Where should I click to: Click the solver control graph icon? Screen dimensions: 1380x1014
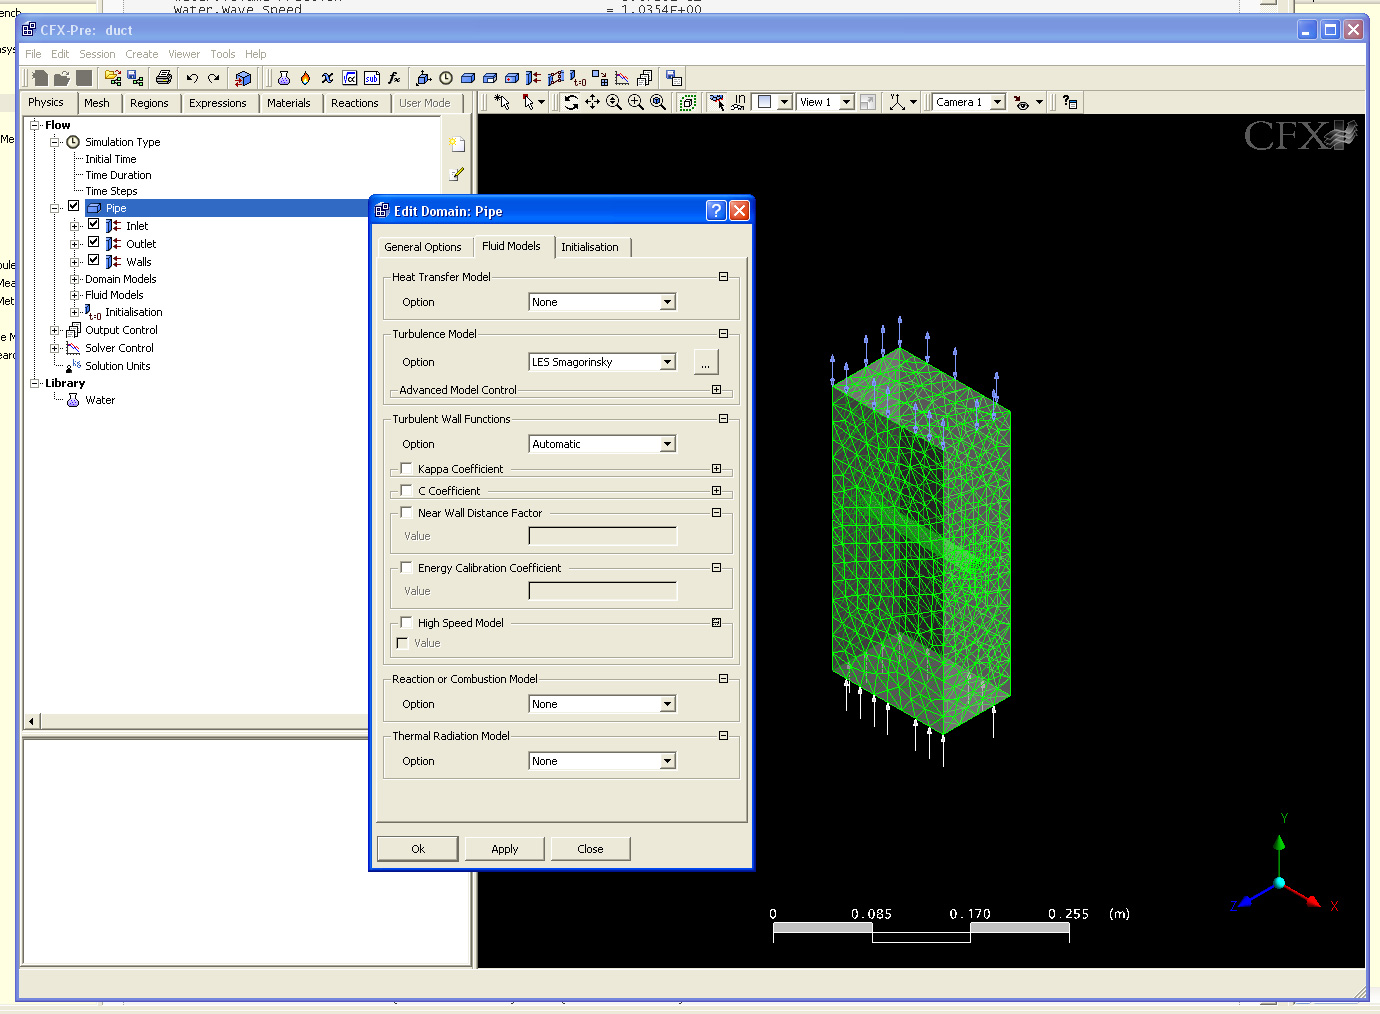click(x=622, y=77)
